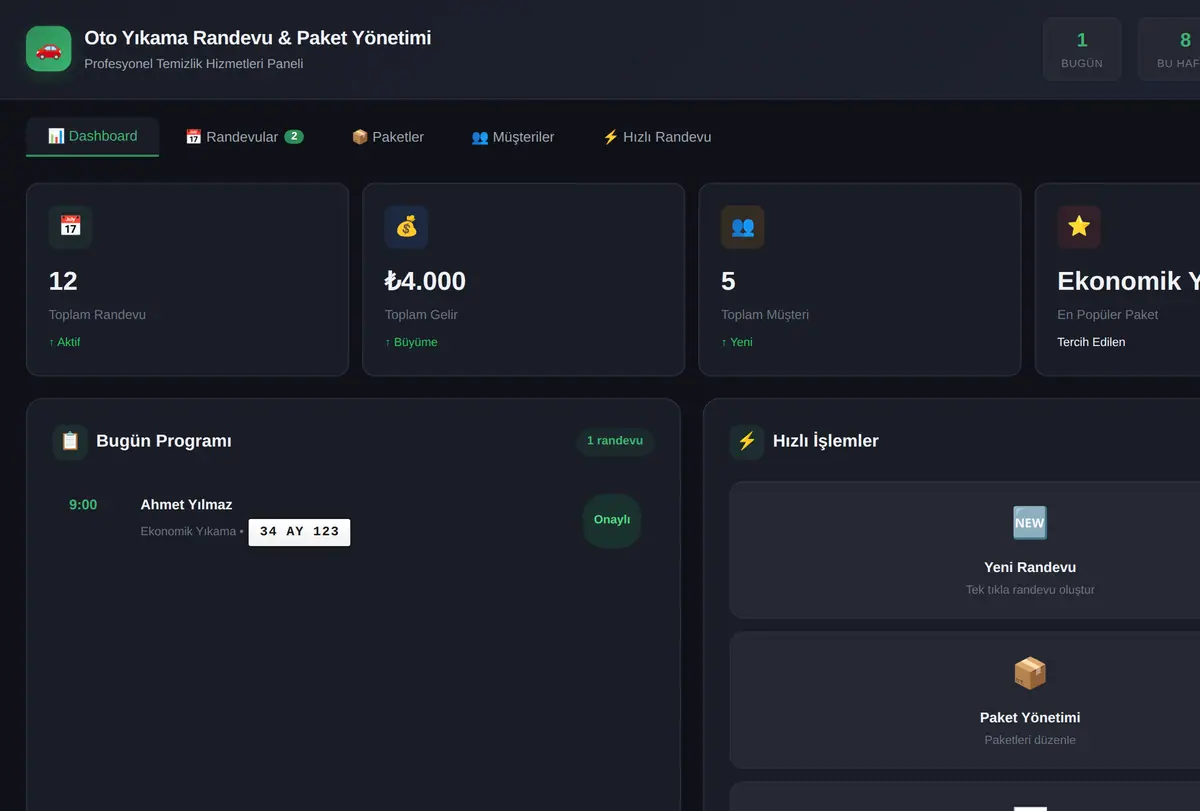This screenshot has width=1200, height=811.
Task: Click the NEW icon on Yeni Randevu
Action: 1029,523
